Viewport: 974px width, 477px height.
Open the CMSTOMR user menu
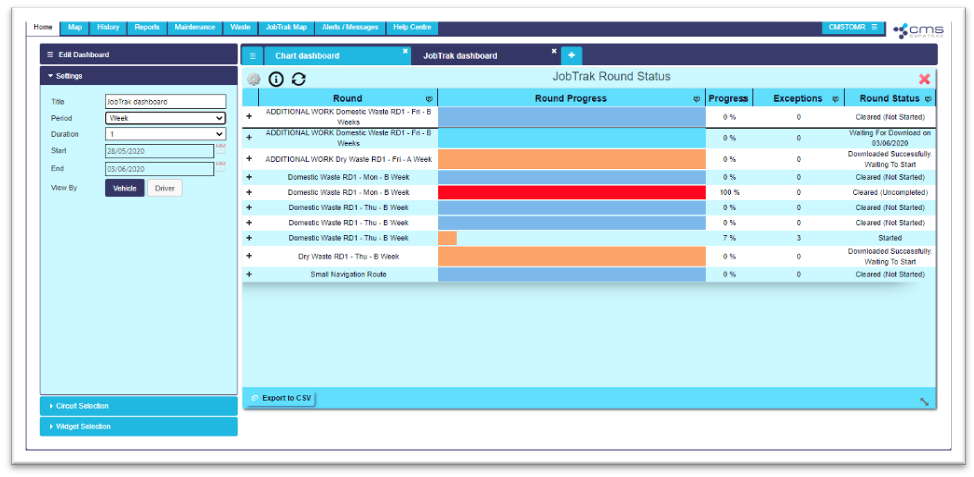(853, 27)
